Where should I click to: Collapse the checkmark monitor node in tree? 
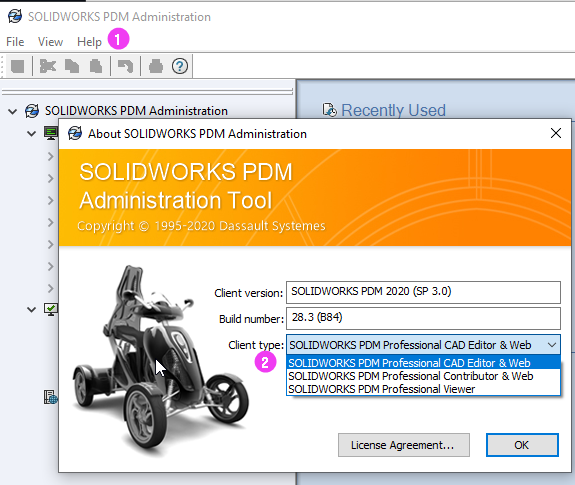coord(32,309)
